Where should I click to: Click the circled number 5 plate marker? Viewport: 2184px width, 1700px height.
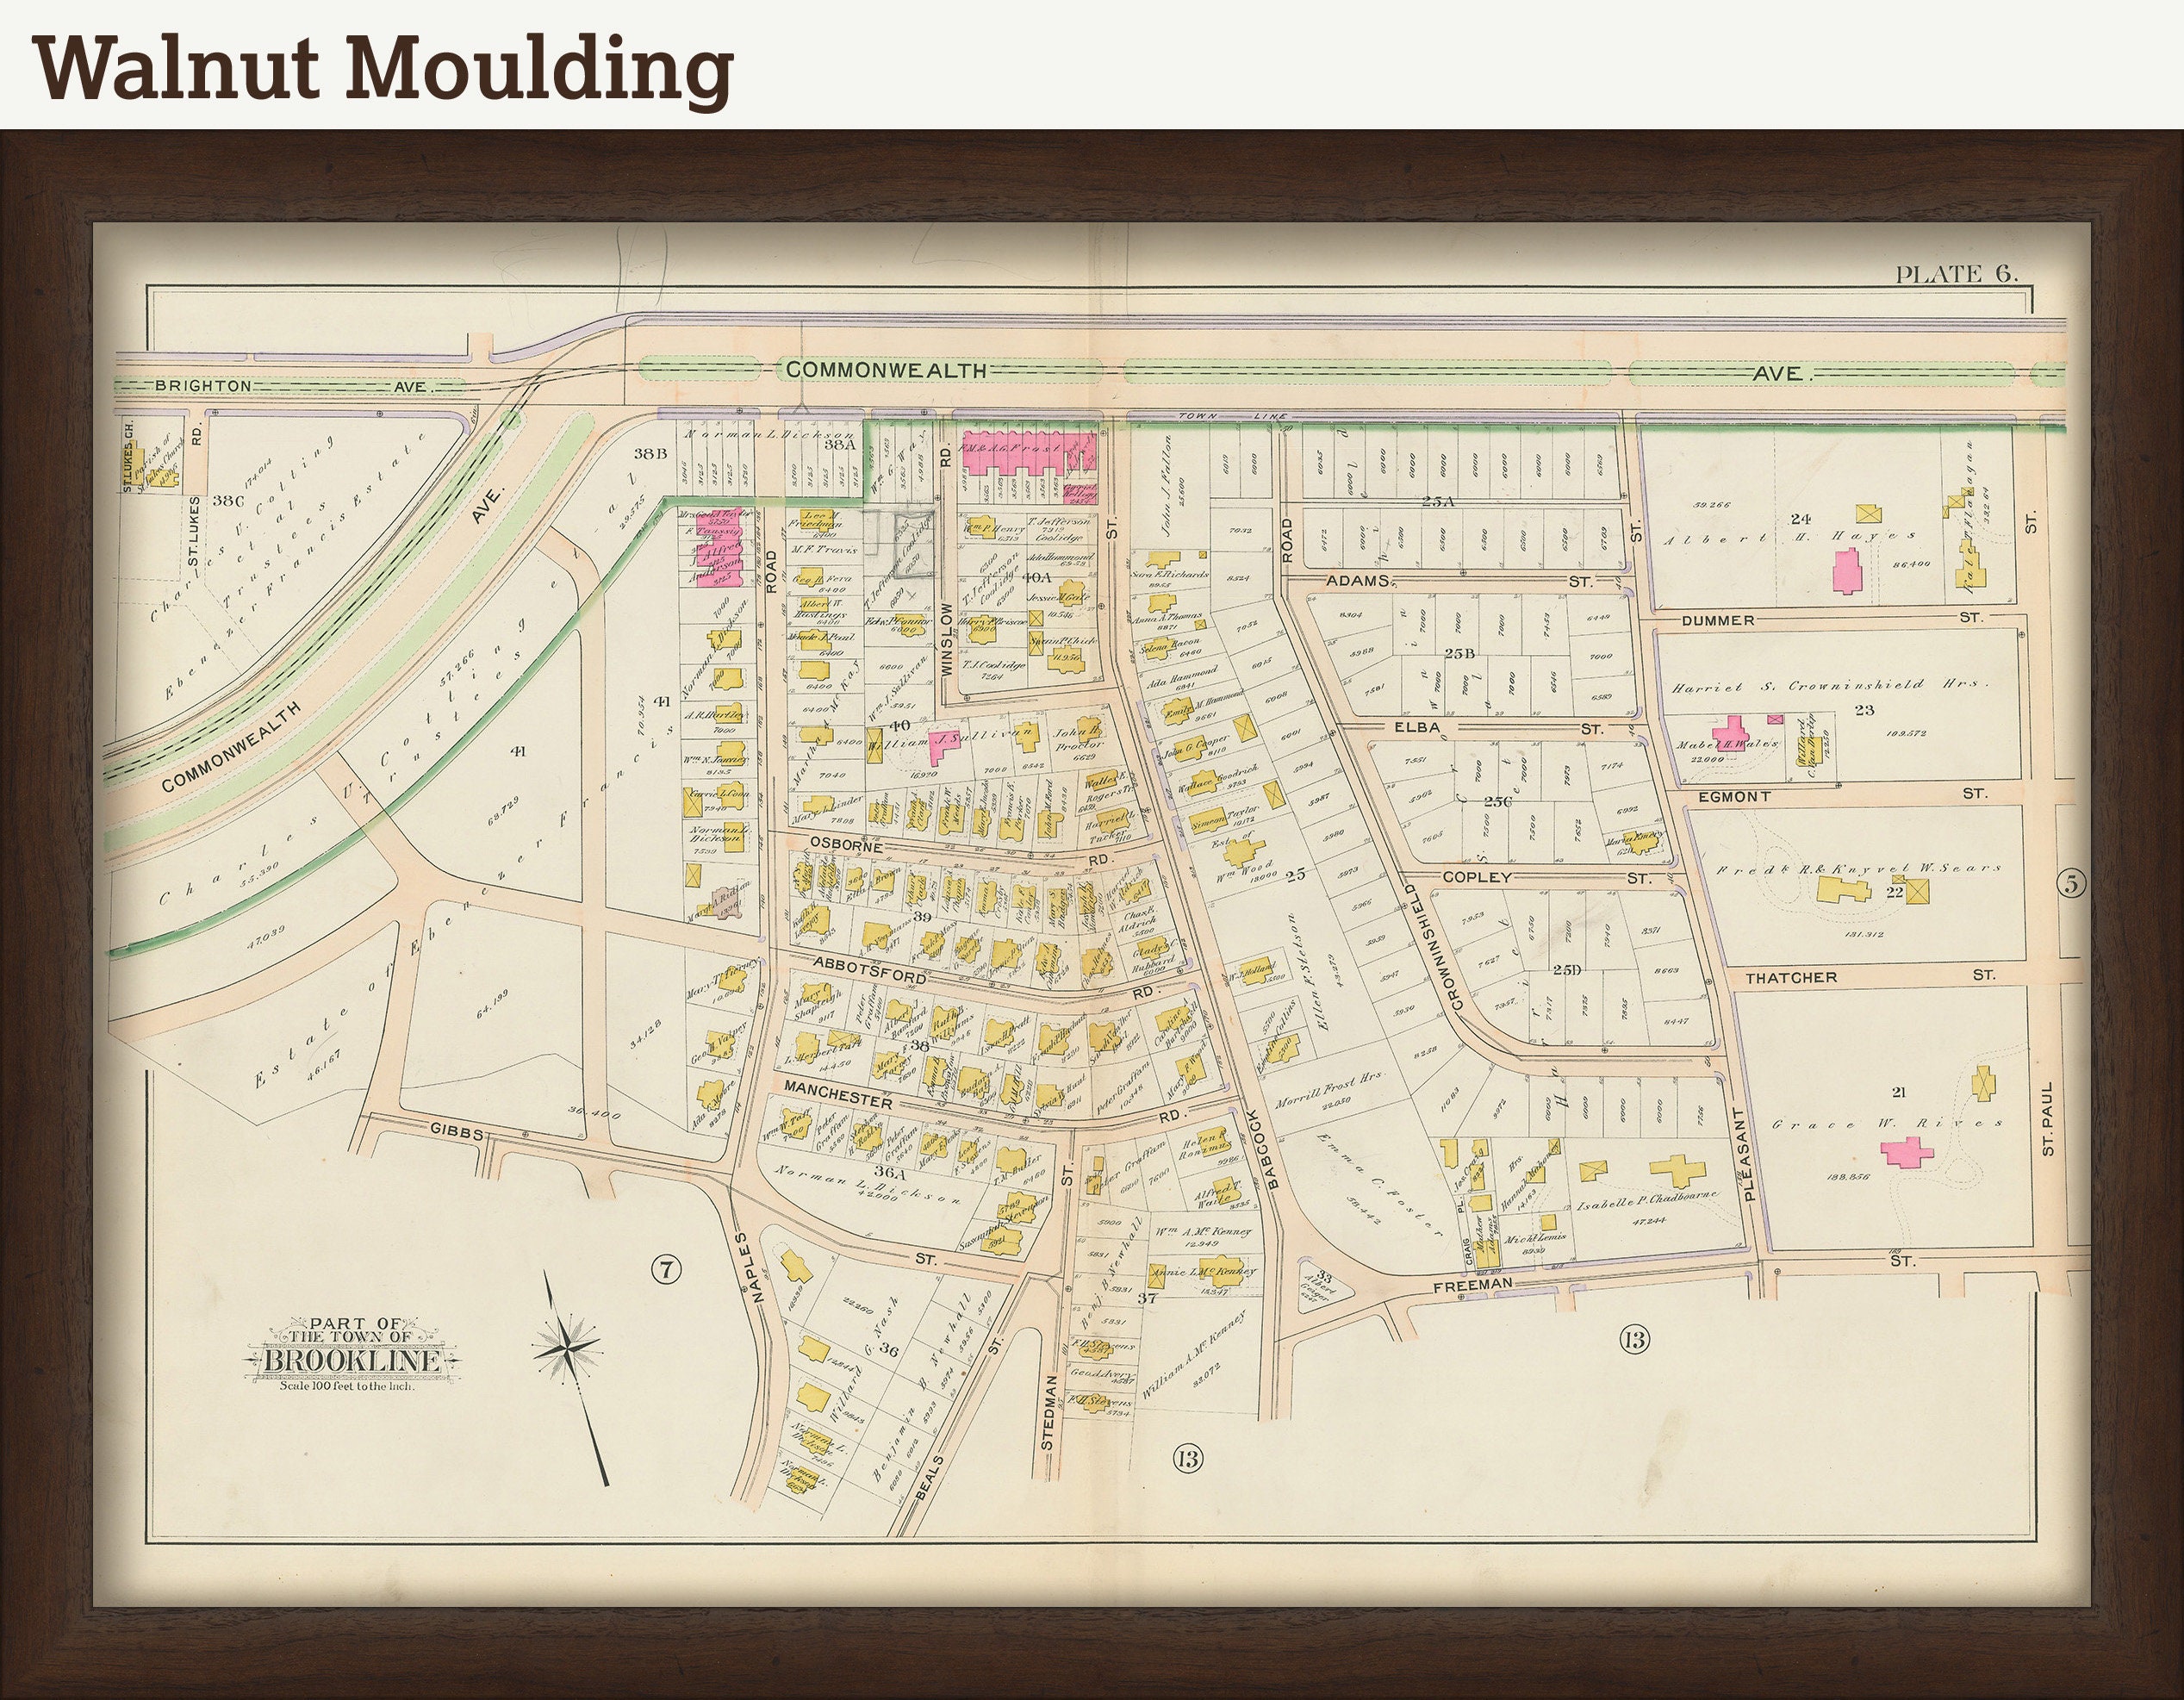tap(2071, 883)
